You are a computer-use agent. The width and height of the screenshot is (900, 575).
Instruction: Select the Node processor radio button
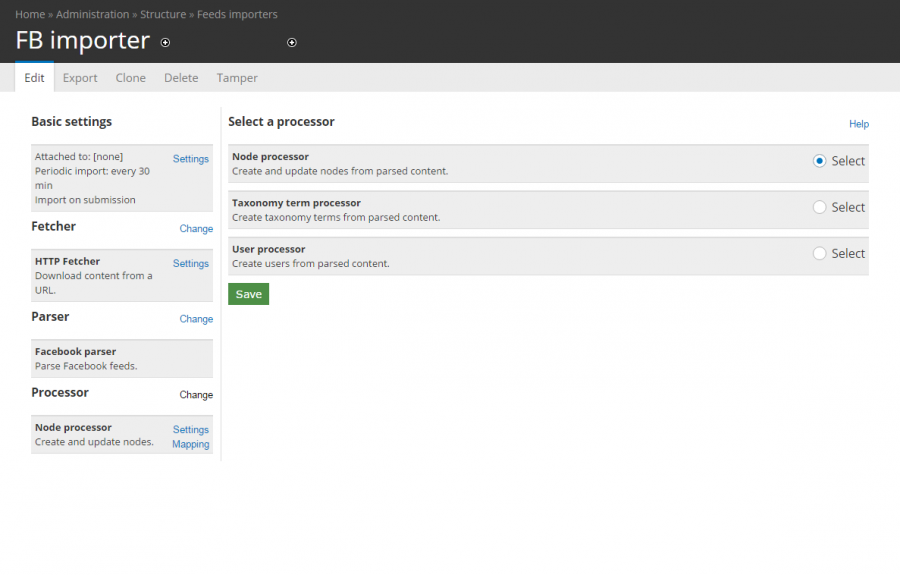[x=819, y=161]
